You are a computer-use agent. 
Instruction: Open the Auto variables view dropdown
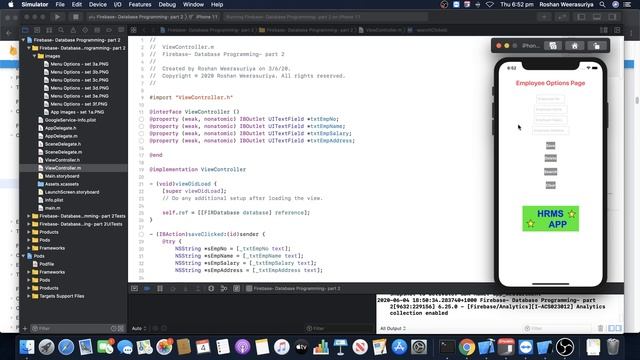coord(139,328)
